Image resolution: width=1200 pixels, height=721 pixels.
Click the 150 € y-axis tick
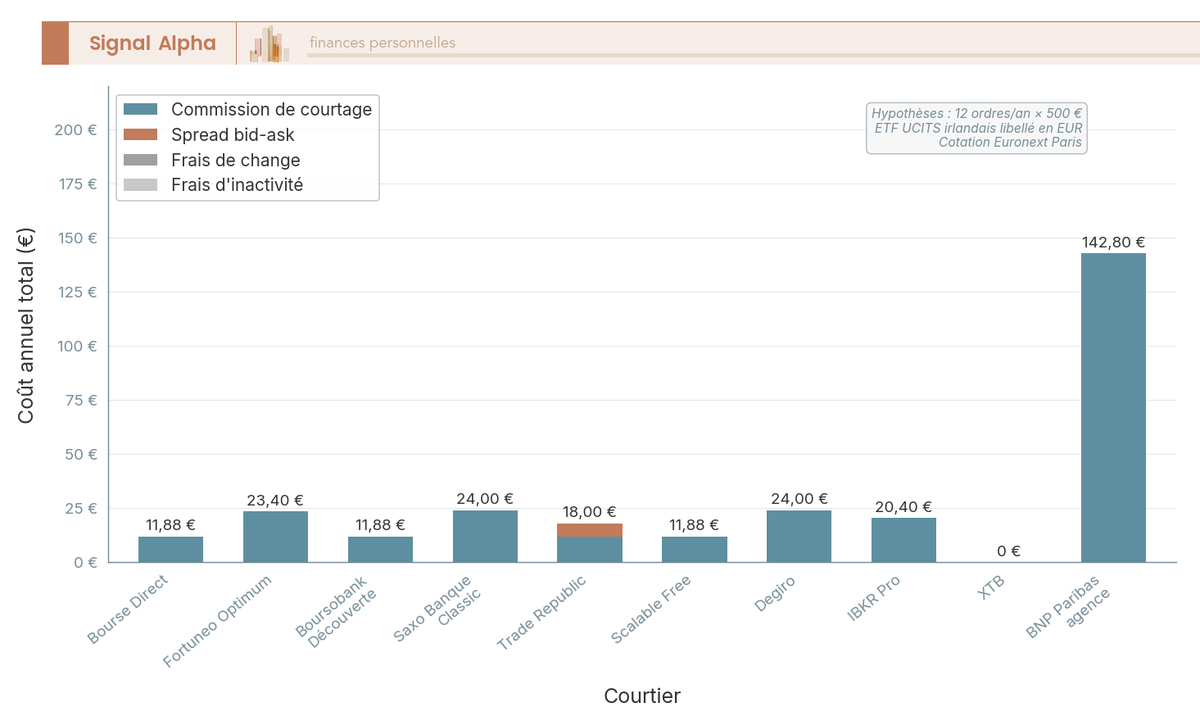[x=78, y=238]
